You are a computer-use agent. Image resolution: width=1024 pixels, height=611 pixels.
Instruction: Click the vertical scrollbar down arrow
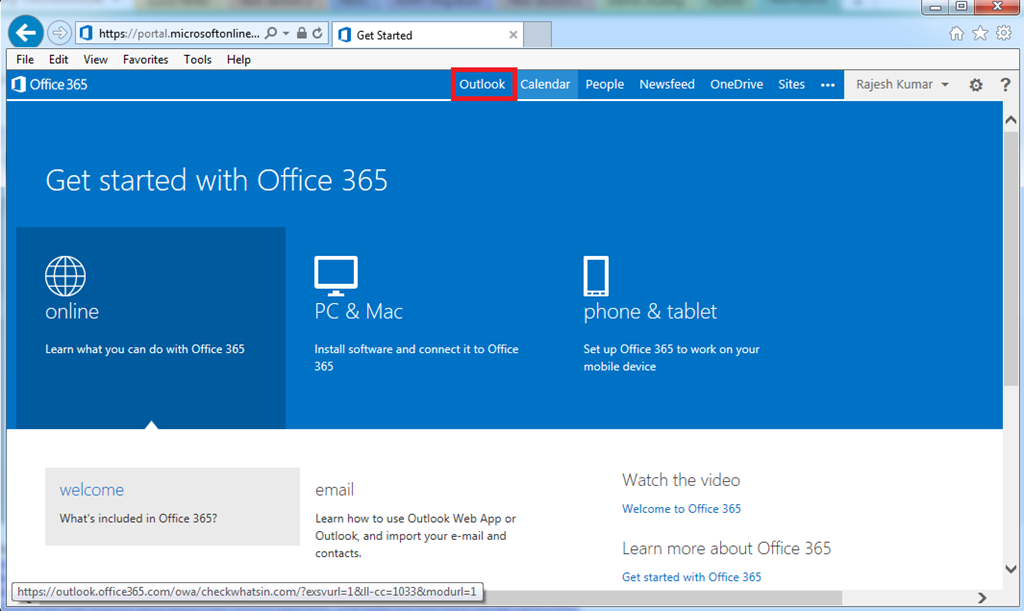click(1011, 569)
